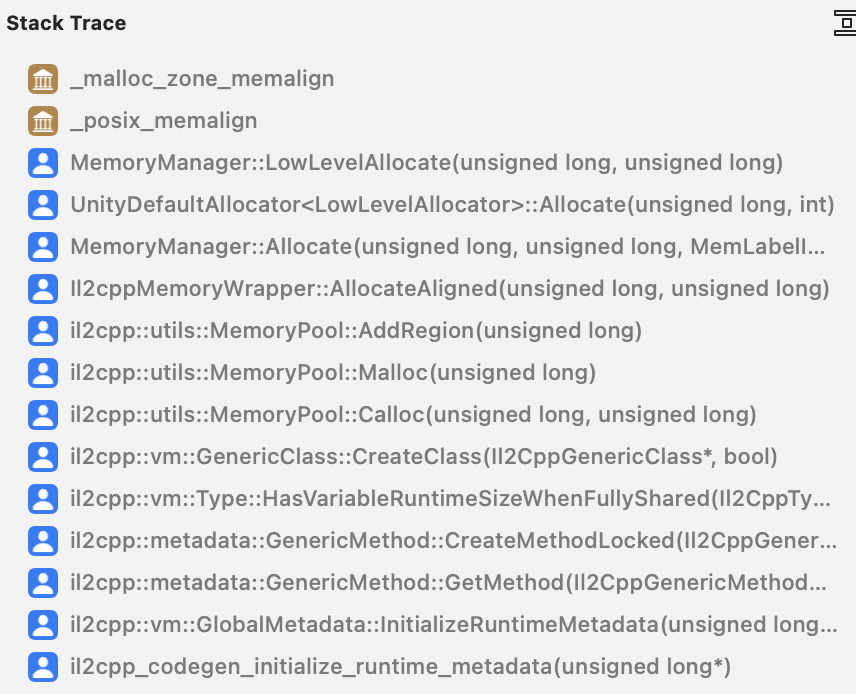Image resolution: width=856 pixels, height=694 pixels.
Task: Click the person icon next to UnityDefaultAllocator Allocate
Action: [43, 205]
